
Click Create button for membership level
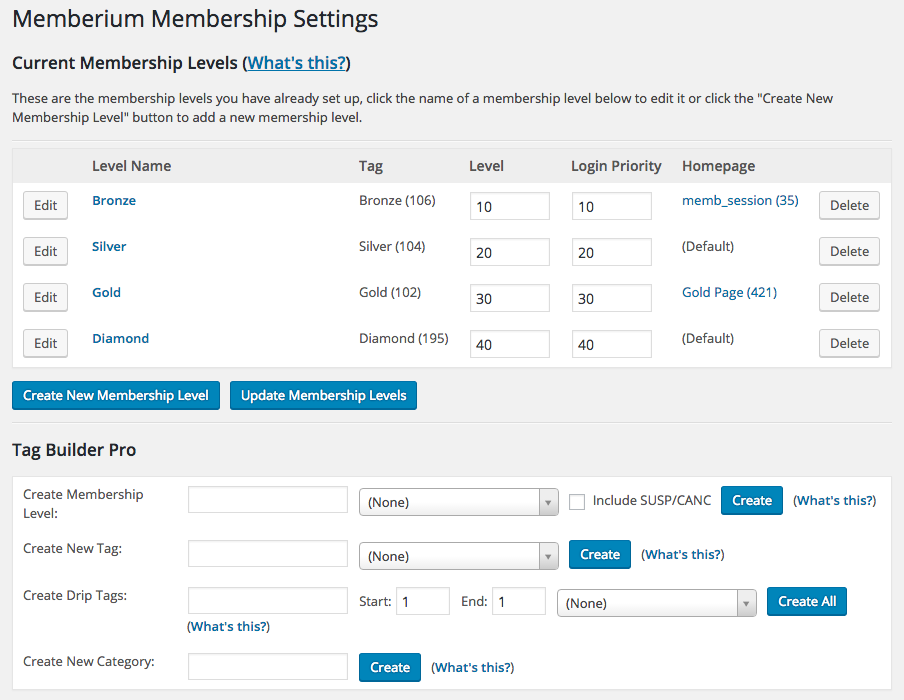tap(752, 500)
